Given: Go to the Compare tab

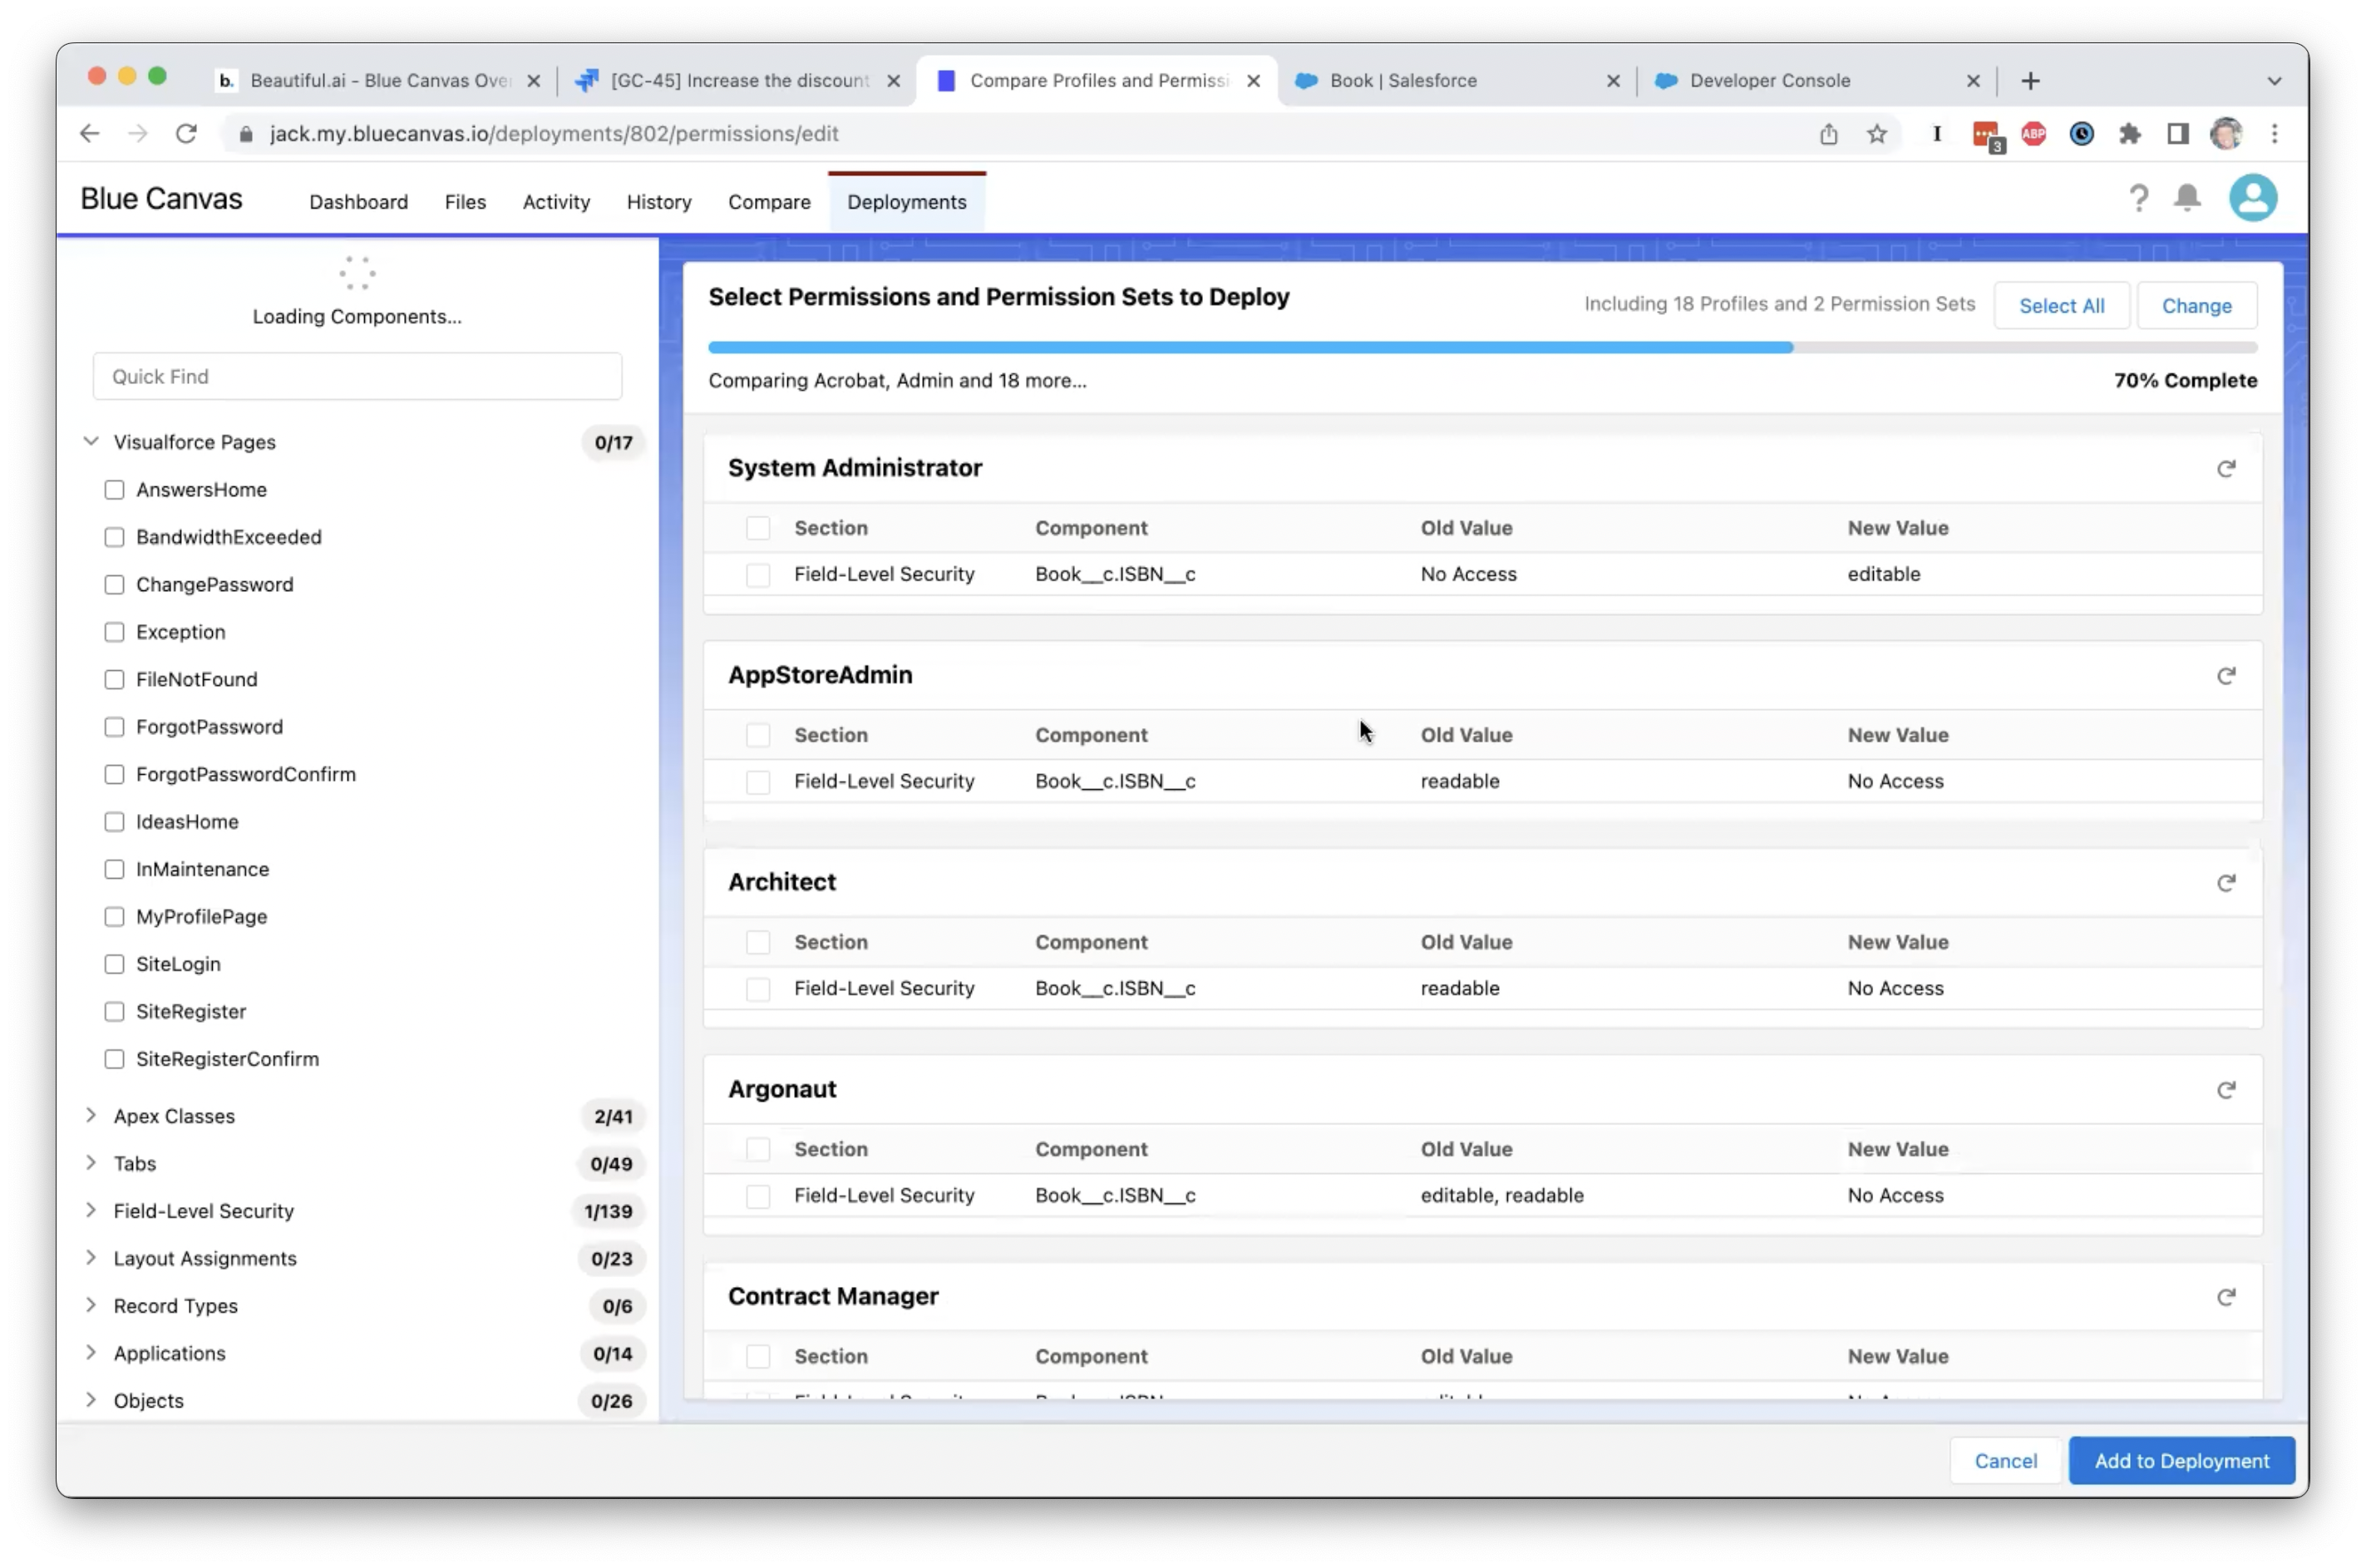Looking at the screenshot, I should [x=768, y=202].
